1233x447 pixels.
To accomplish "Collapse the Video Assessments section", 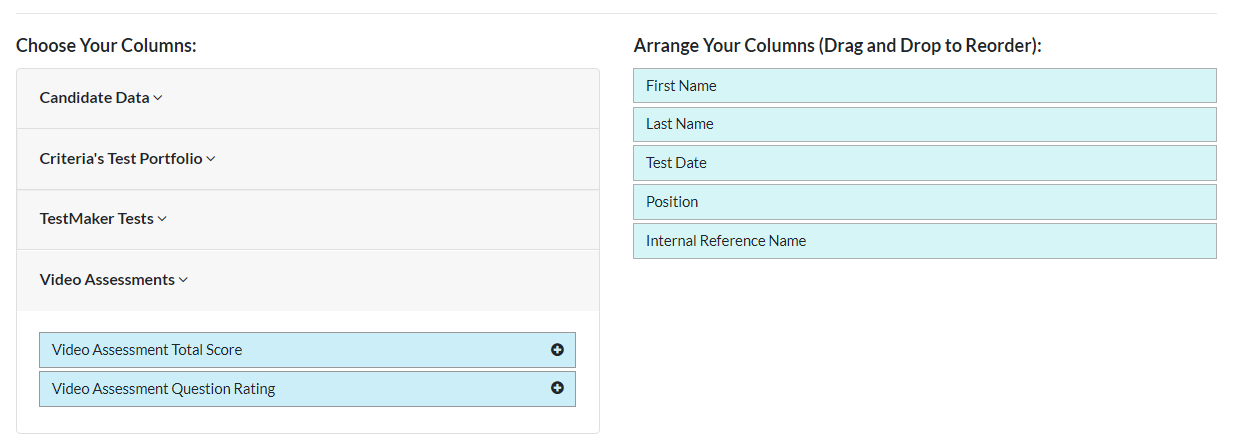I will point(308,280).
